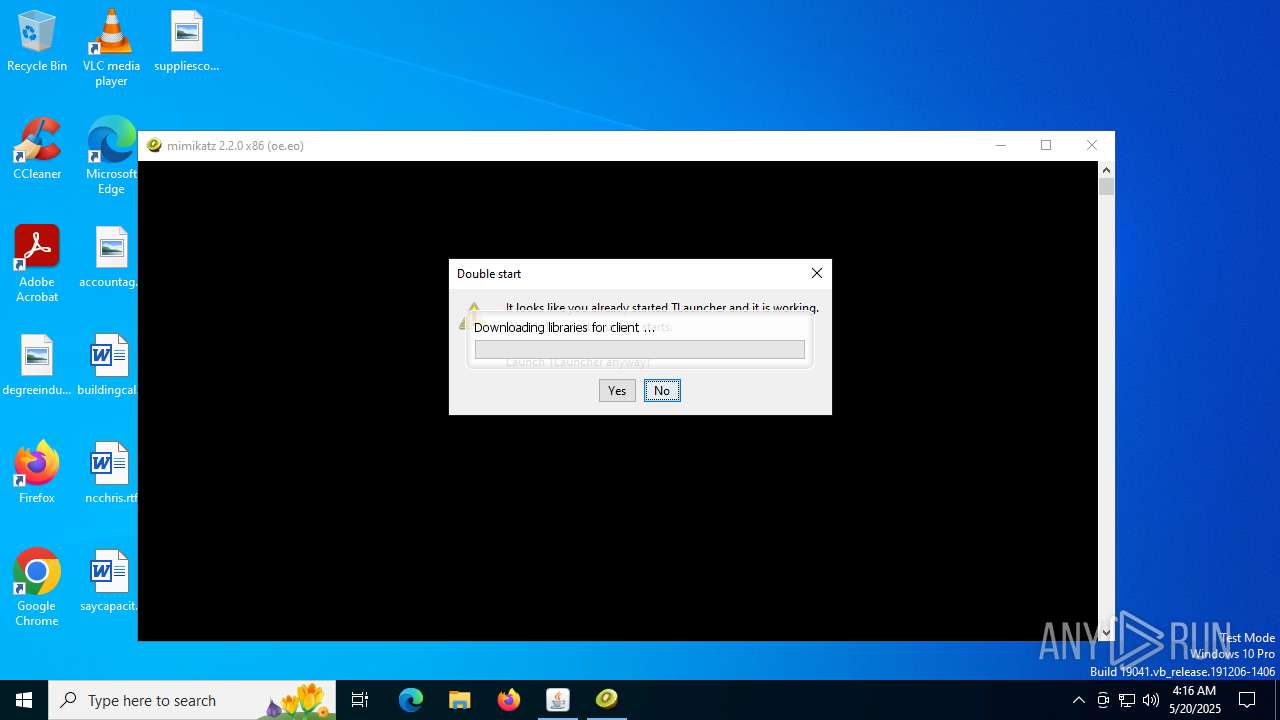Click the meet now tray icon

coord(1103,700)
